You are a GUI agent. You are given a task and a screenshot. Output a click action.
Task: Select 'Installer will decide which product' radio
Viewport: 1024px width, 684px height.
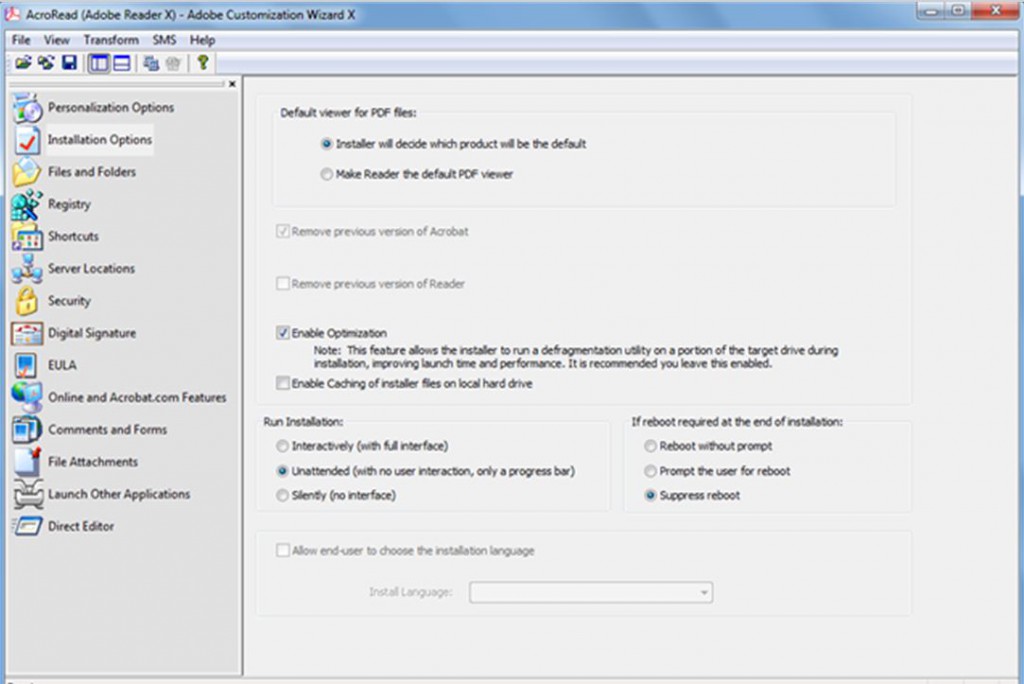tap(327, 144)
